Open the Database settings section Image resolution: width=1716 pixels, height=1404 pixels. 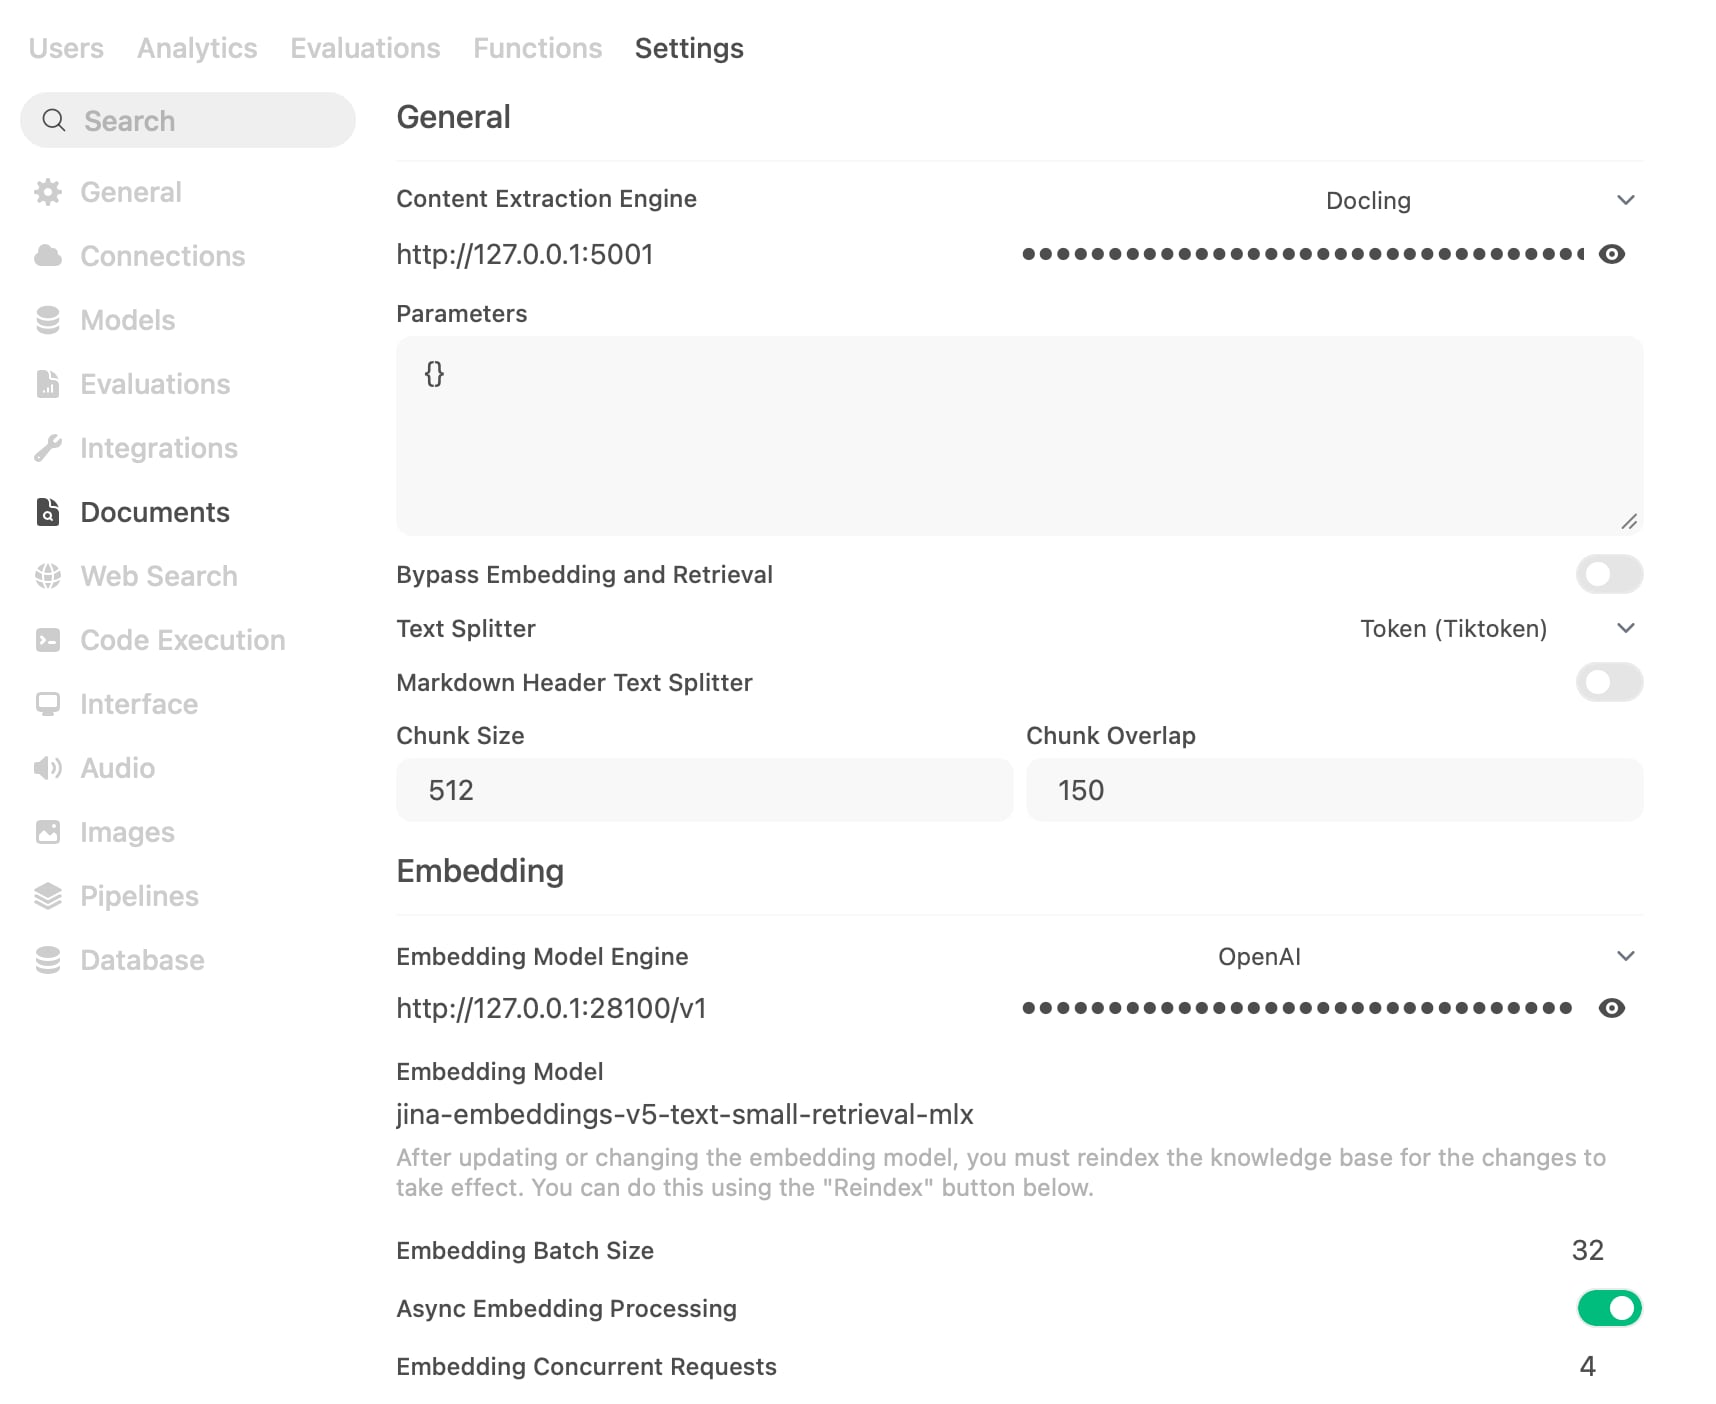point(142,960)
